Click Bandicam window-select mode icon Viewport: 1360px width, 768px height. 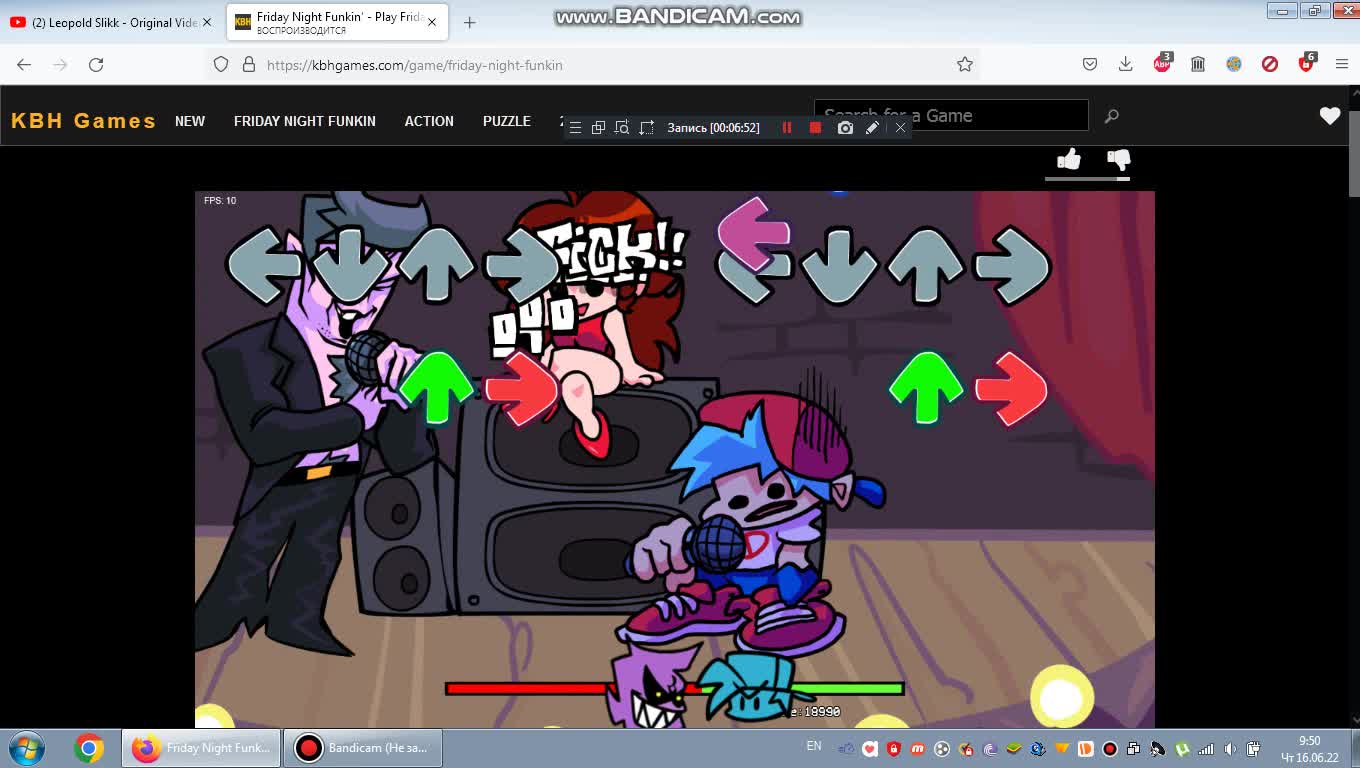[598, 128]
